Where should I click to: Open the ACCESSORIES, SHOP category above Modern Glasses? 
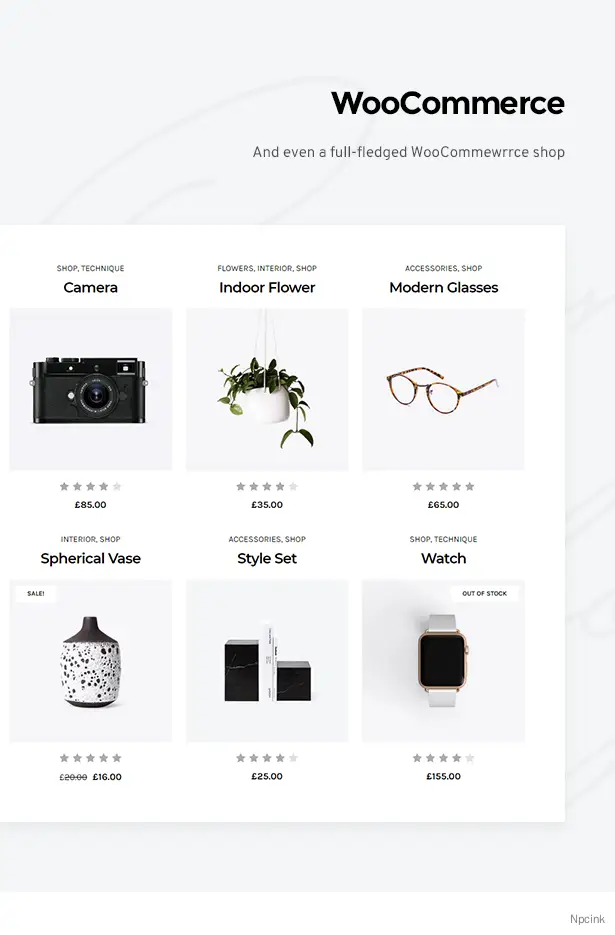(x=443, y=268)
